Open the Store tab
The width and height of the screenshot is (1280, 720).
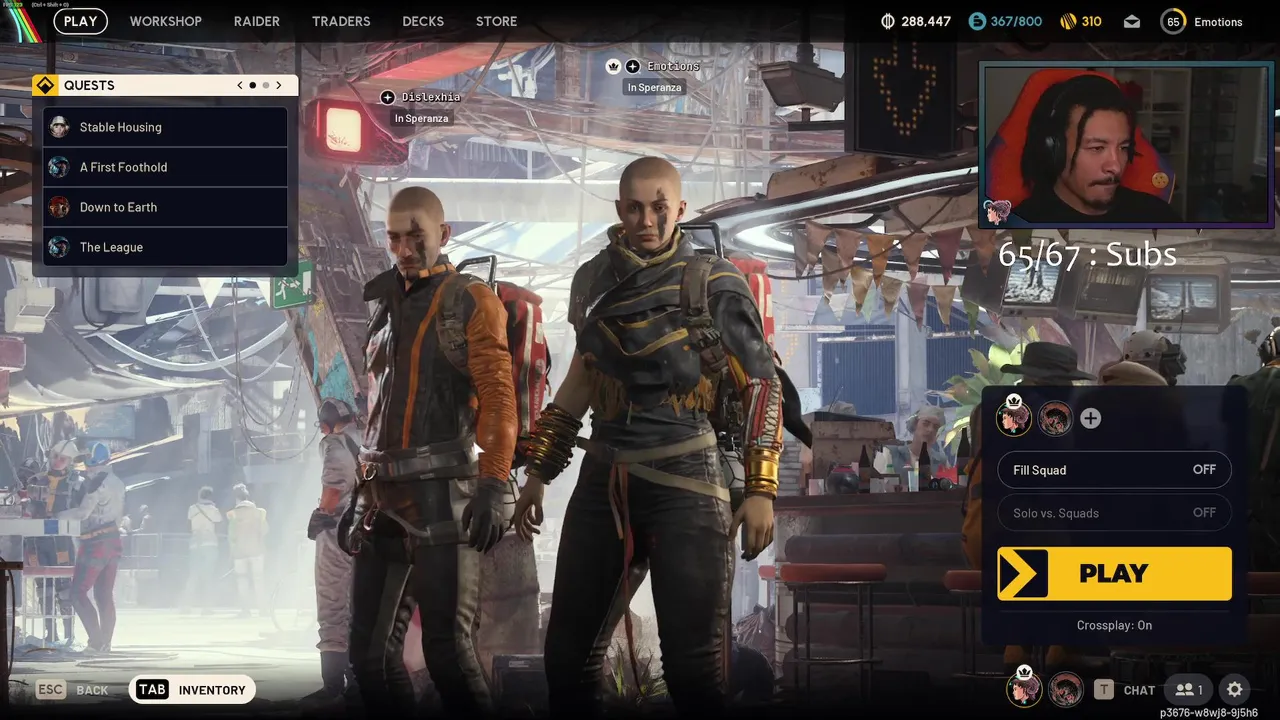497,21
